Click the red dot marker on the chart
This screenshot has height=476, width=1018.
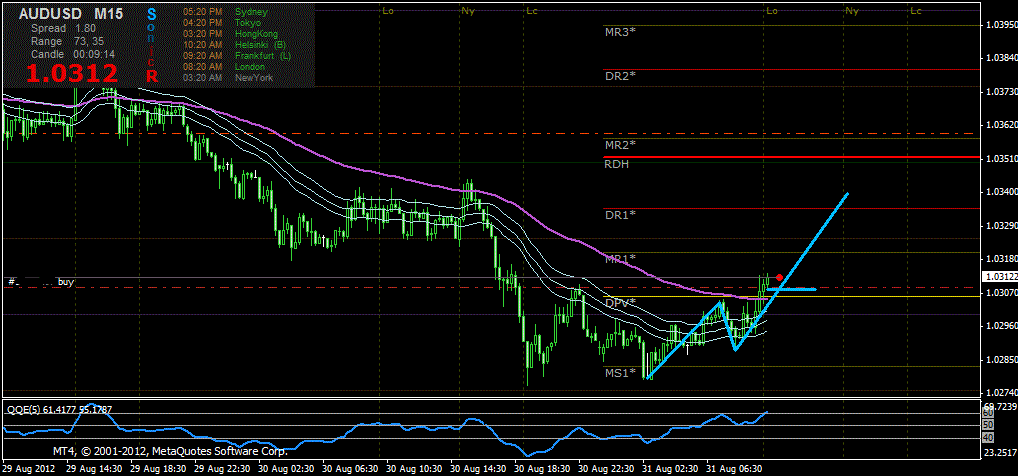(x=779, y=277)
